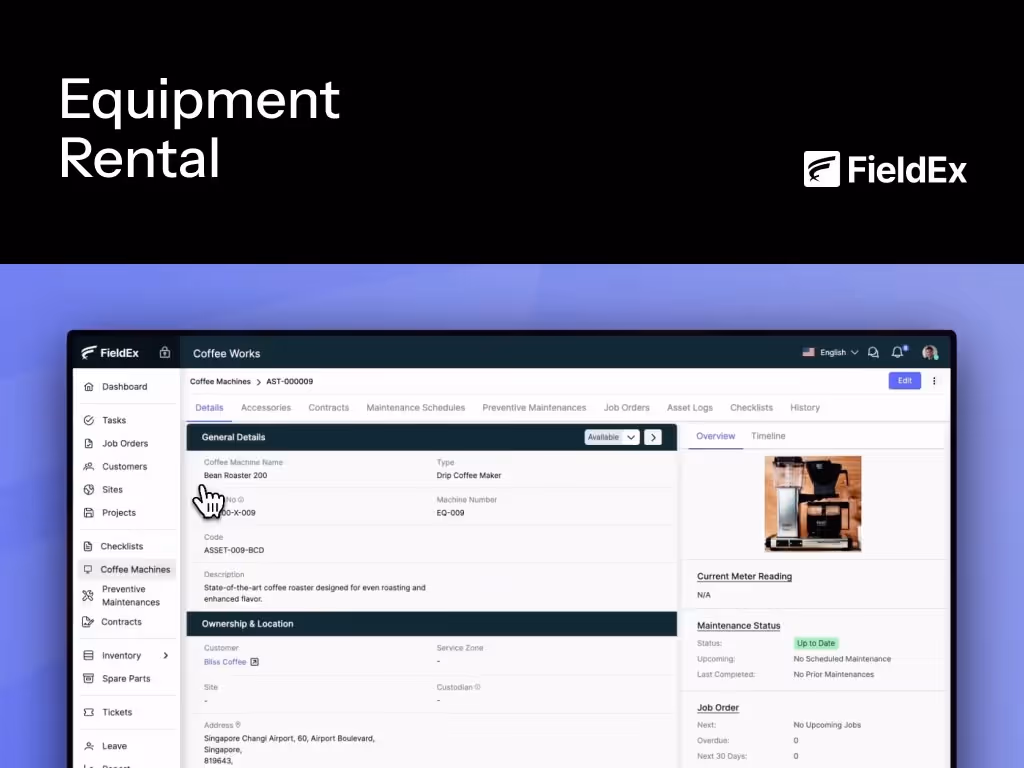Open the Asset Logs tab
The height and width of the screenshot is (768, 1024).
[690, 408]
